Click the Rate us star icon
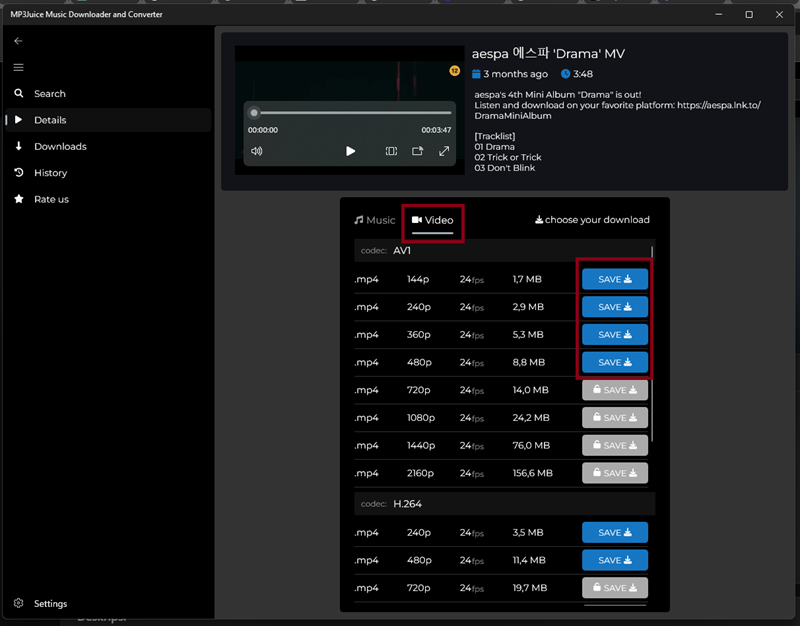 [19, 199]
